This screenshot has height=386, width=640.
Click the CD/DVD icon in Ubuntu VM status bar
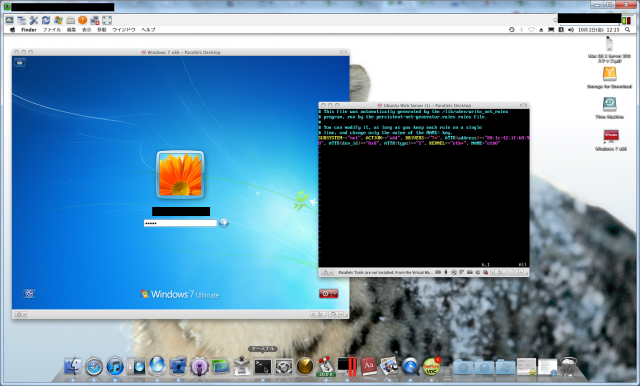coord(454,272)
